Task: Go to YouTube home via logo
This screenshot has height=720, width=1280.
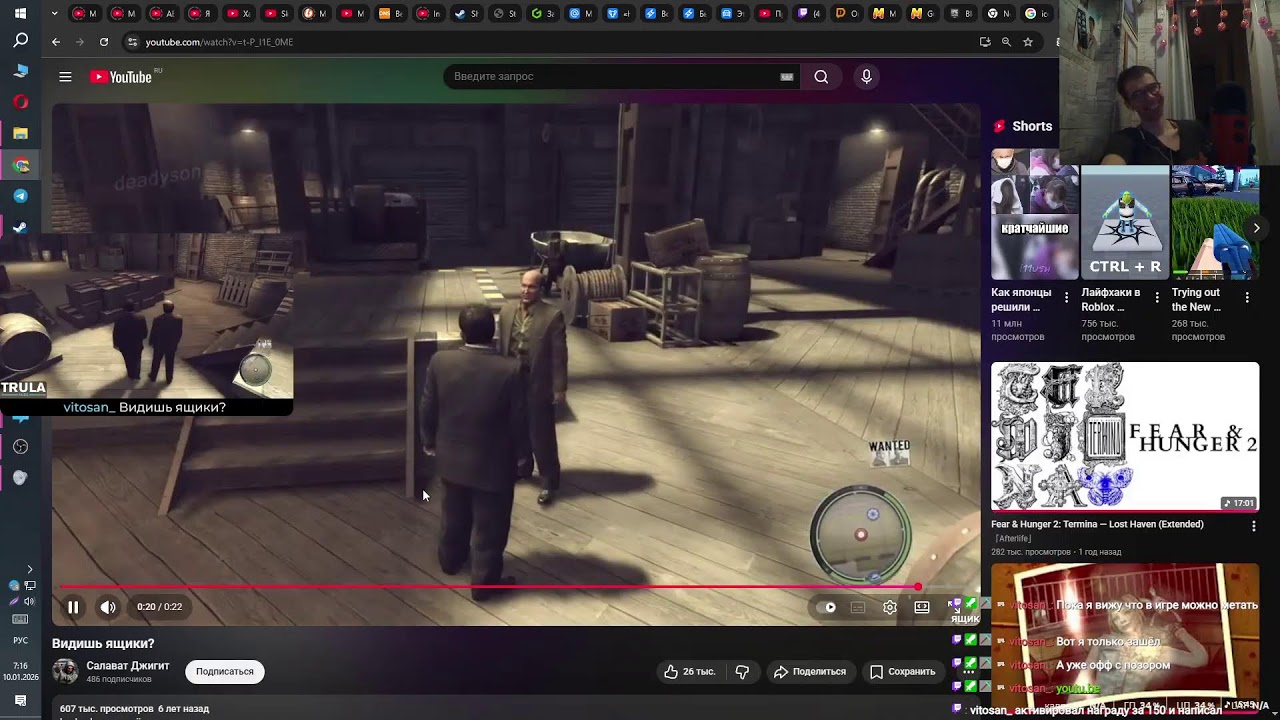Action: click(x=122, y=77)
